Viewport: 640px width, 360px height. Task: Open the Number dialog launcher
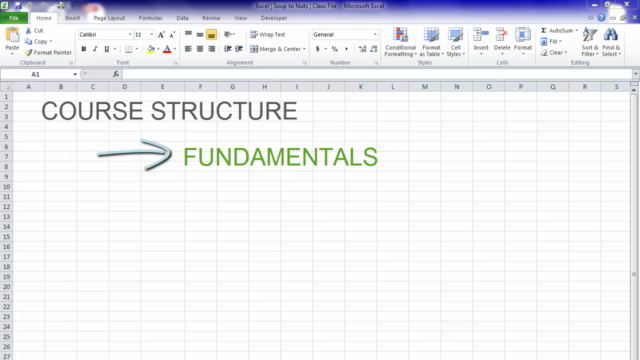(376, 63)
